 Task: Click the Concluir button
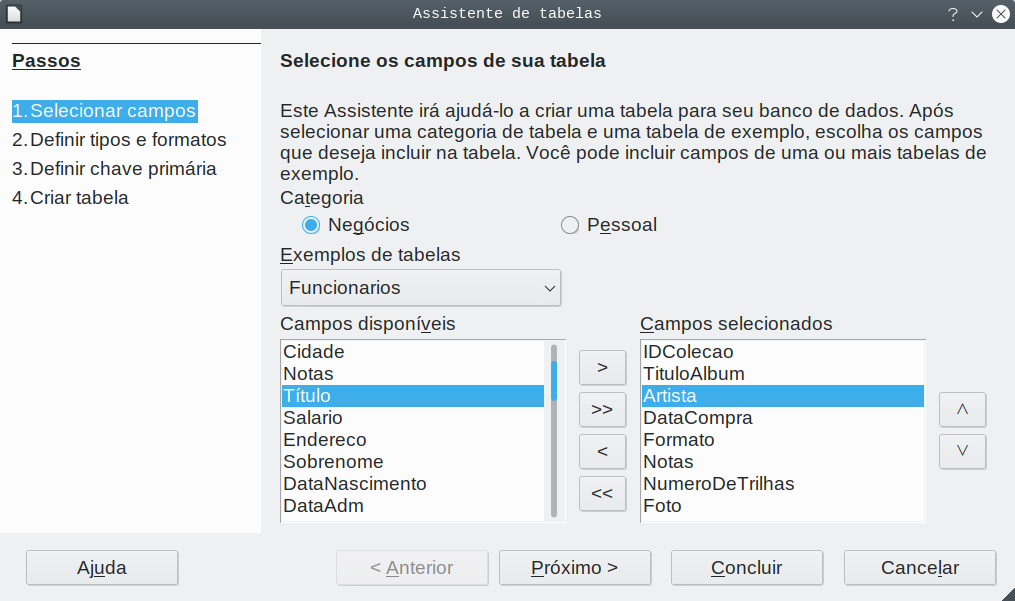coord(747,568)
